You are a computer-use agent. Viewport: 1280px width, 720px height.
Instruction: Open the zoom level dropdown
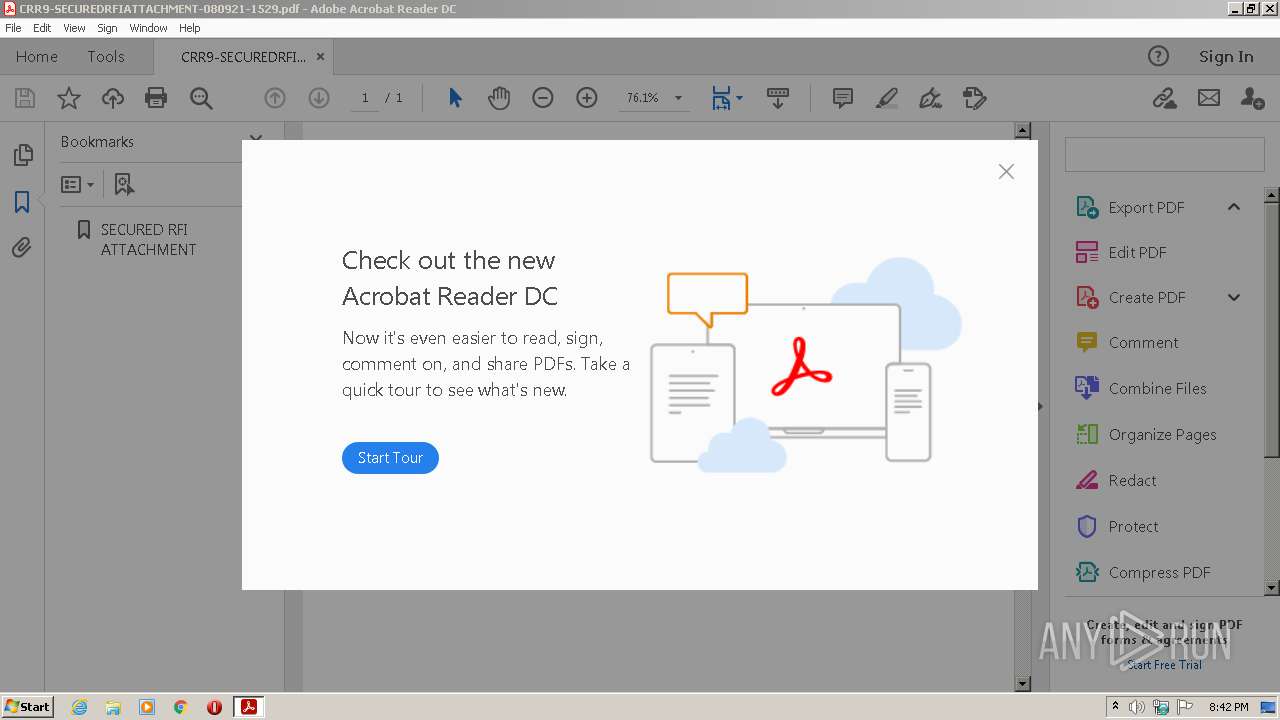[x=678, y=98]
